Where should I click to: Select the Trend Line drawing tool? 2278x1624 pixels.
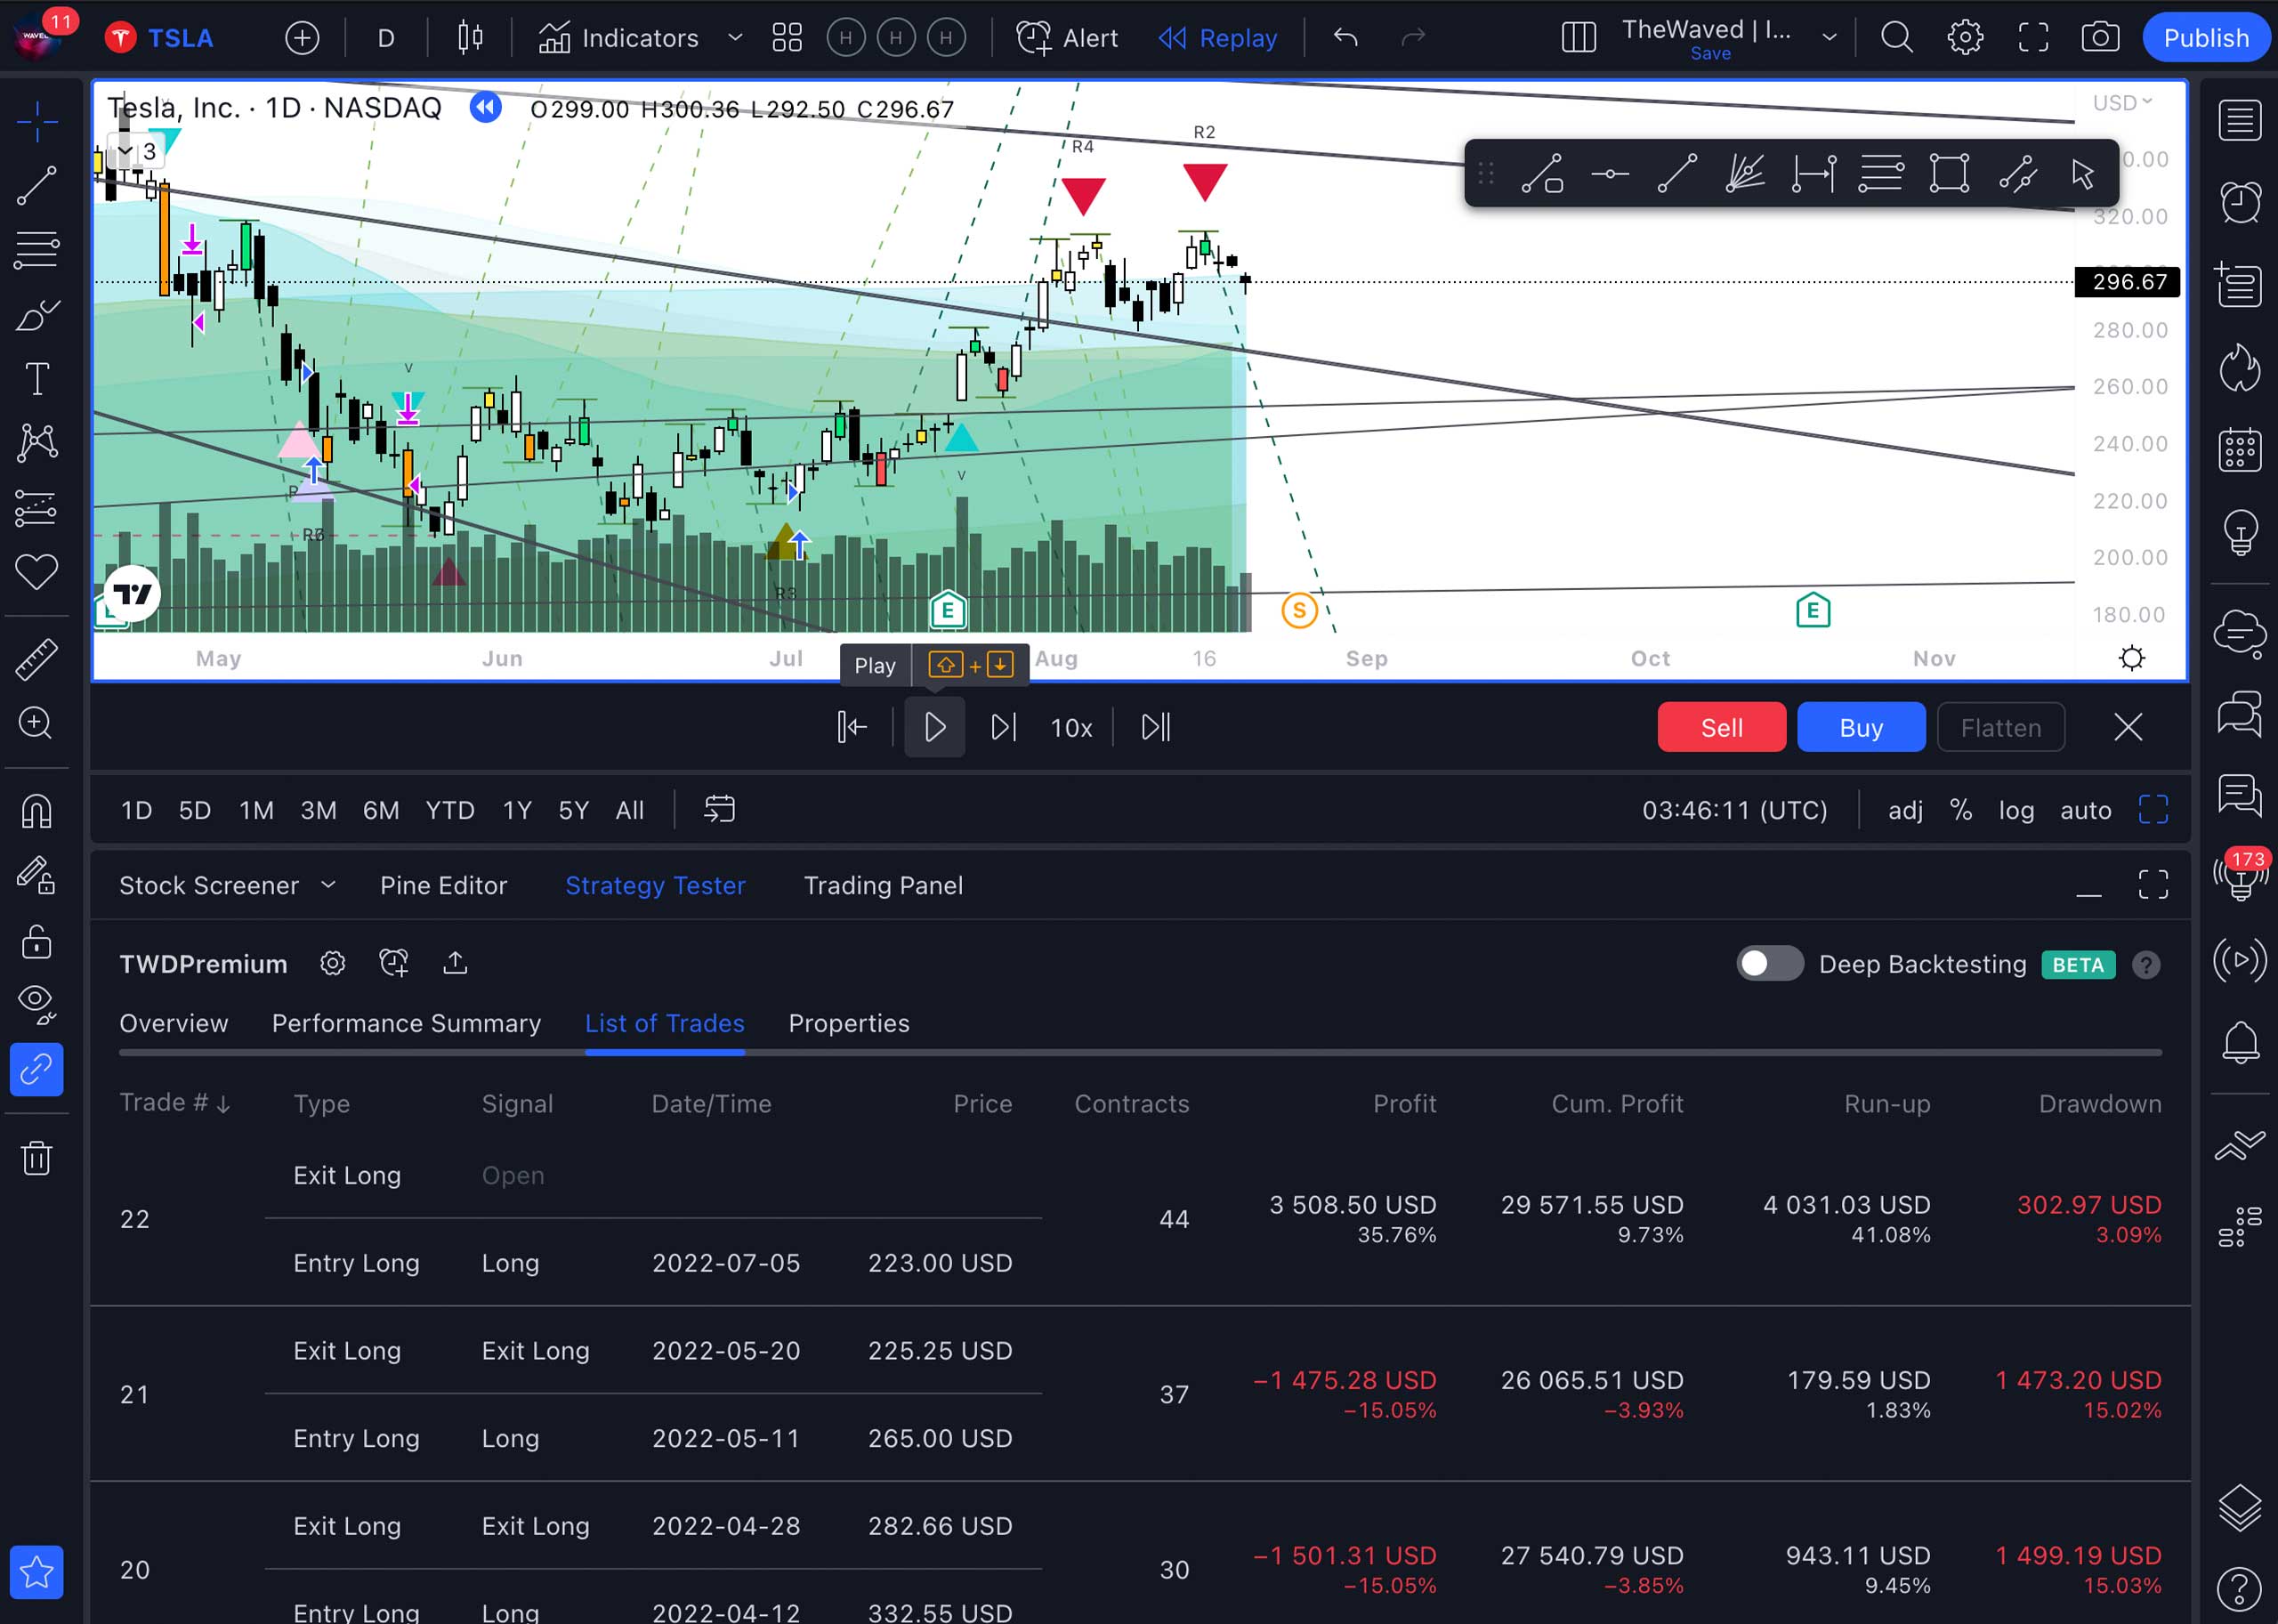click(37, 186)
